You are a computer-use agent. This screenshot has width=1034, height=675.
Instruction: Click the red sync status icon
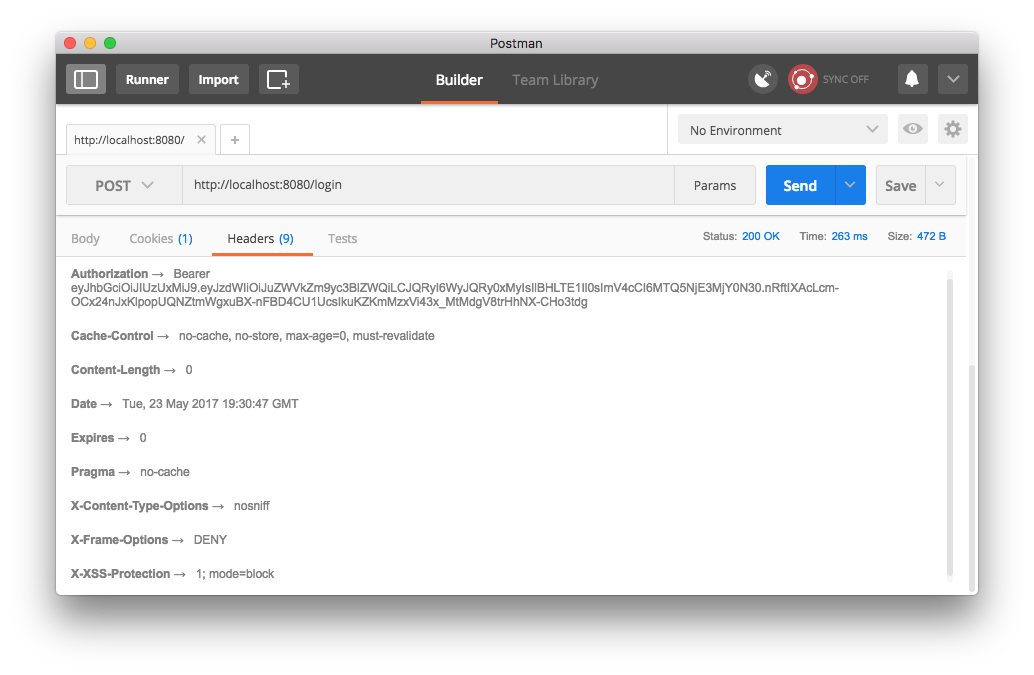pos(803,79)
